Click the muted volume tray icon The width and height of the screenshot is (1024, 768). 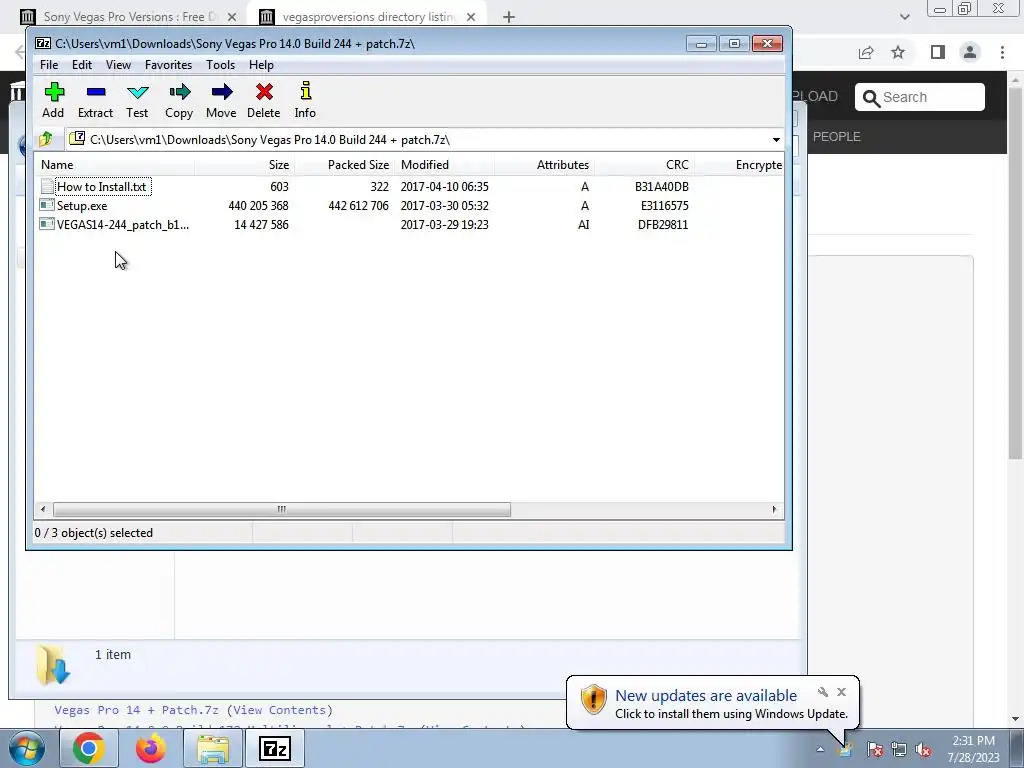pyautogui.click(x=923, y=750)
